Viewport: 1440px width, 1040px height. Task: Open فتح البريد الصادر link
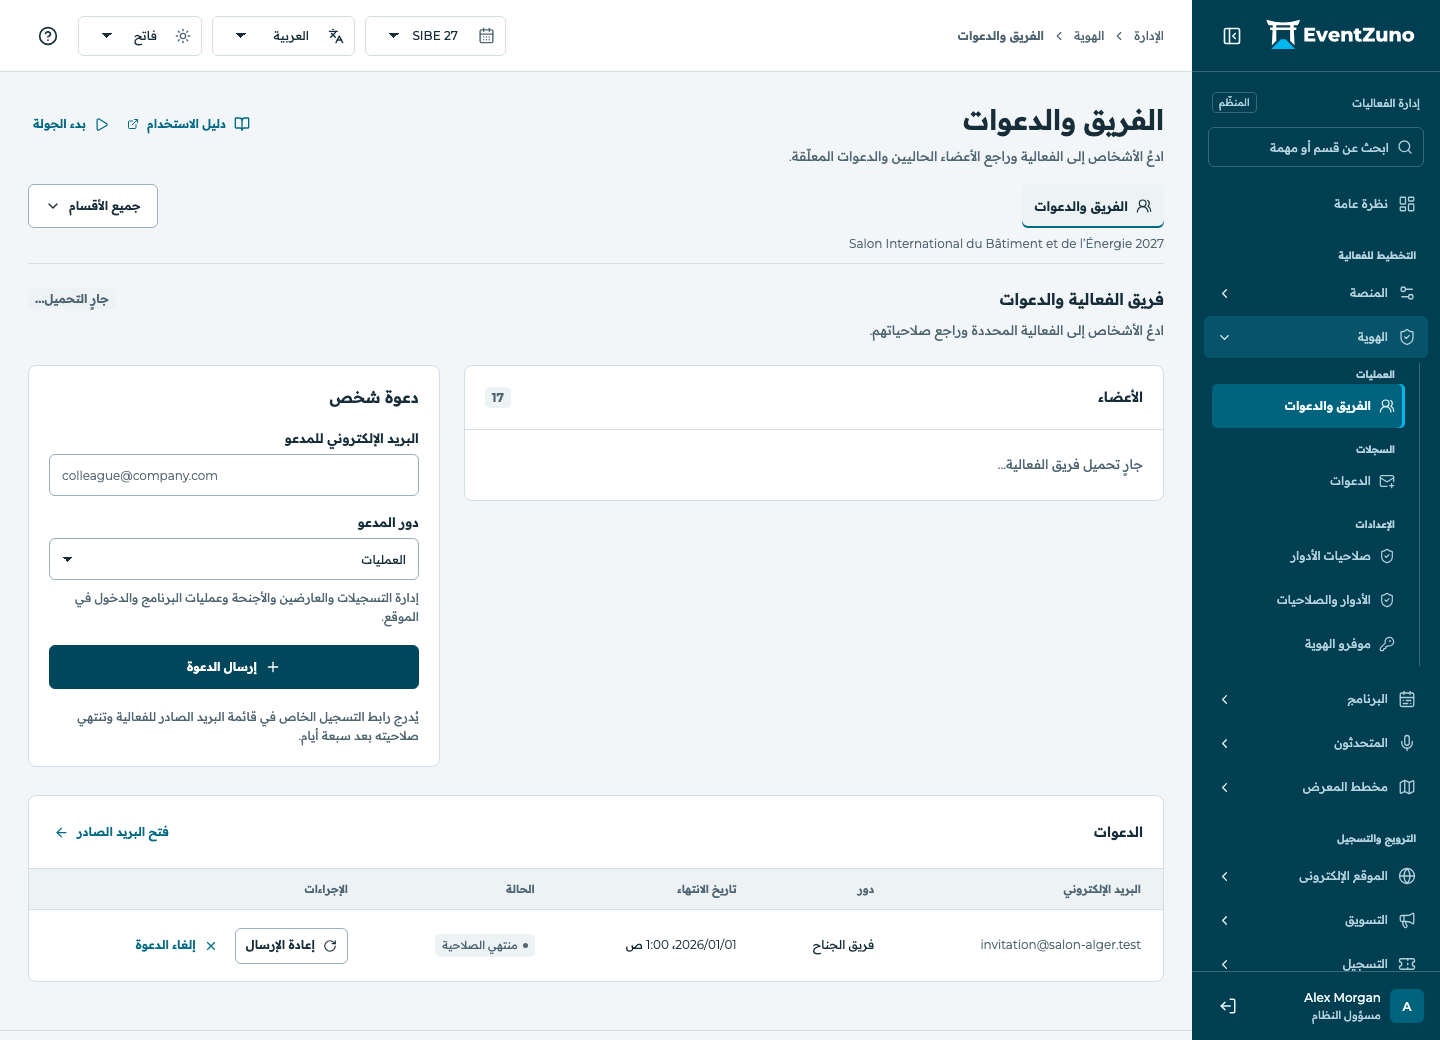[112, 832]
